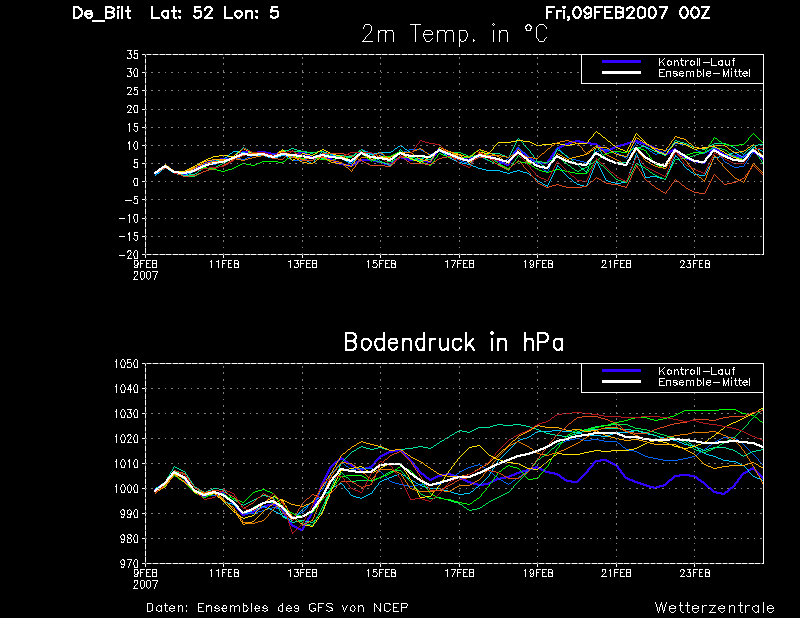
Task: Click the 15FEB marker on pressure axis
Action: (x=381, y=573)
